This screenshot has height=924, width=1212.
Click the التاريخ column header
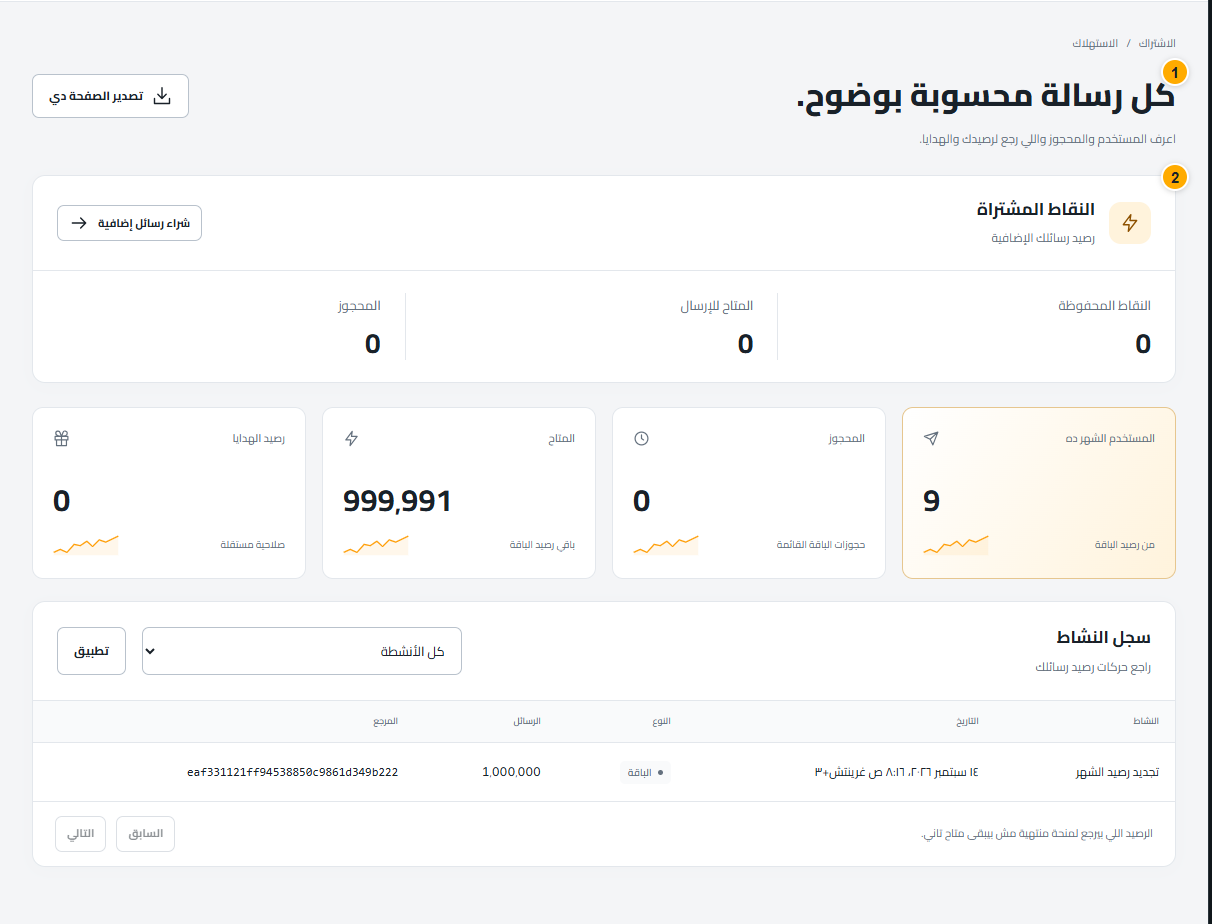click(x=967, y=721)
